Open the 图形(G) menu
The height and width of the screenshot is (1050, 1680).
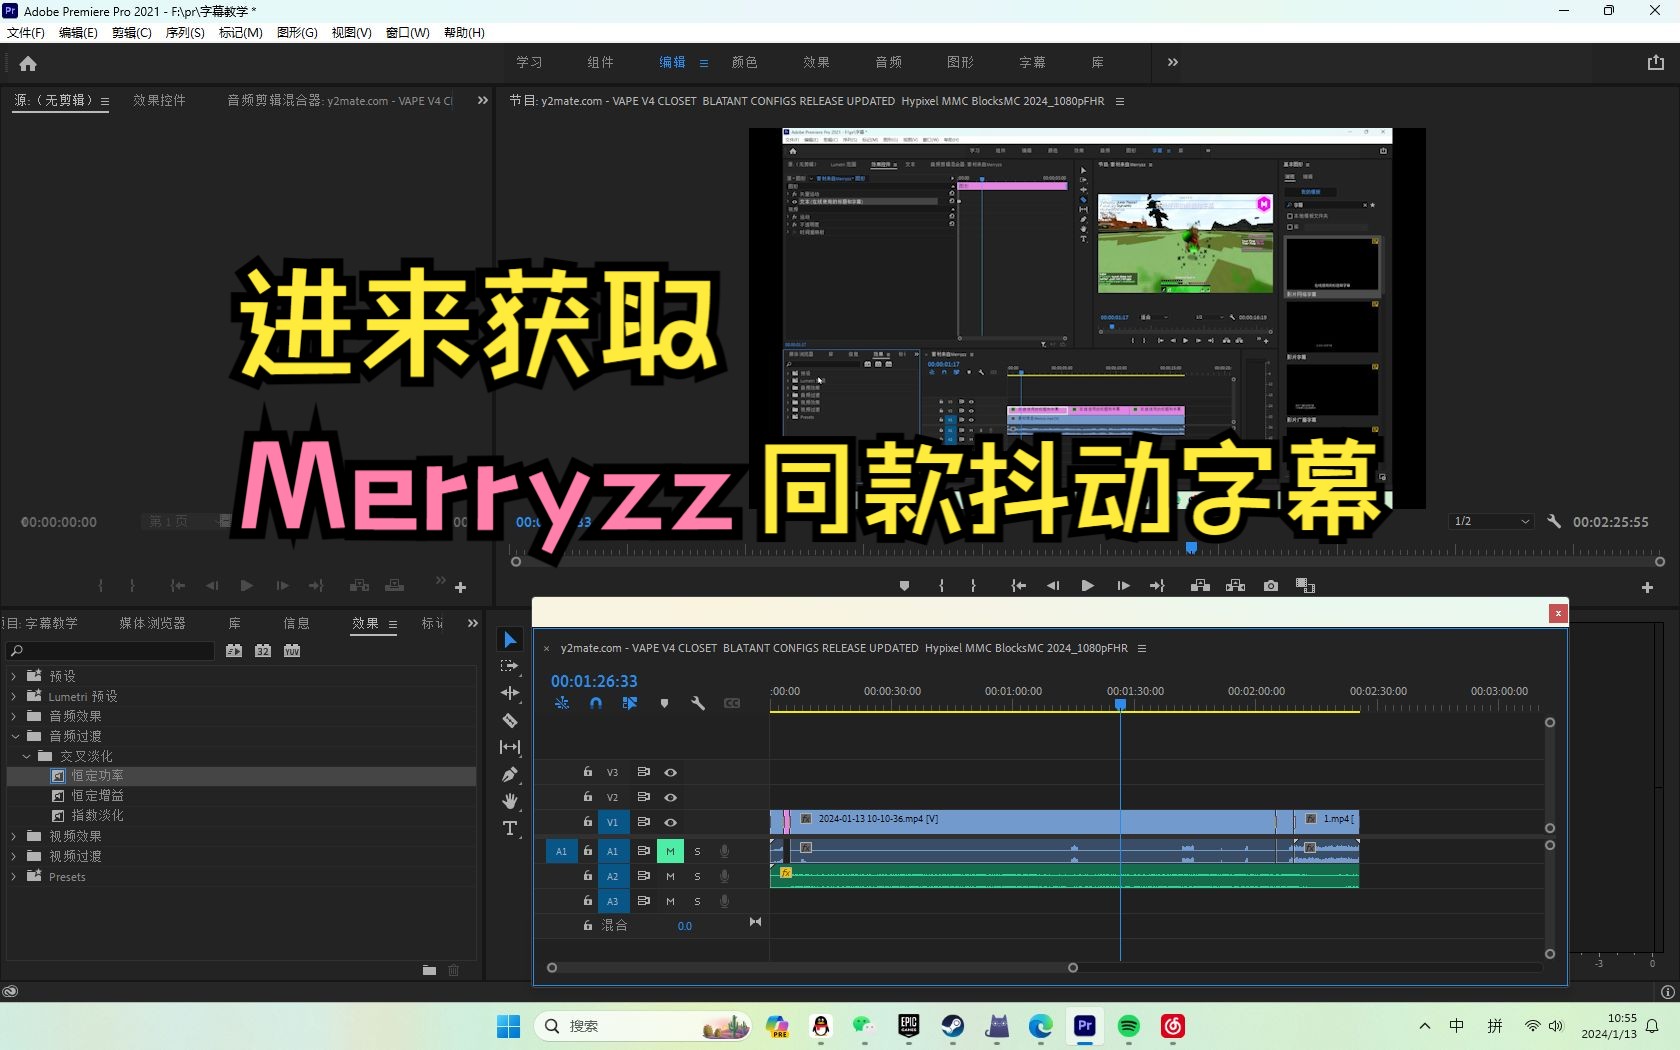tap(297, 33)
